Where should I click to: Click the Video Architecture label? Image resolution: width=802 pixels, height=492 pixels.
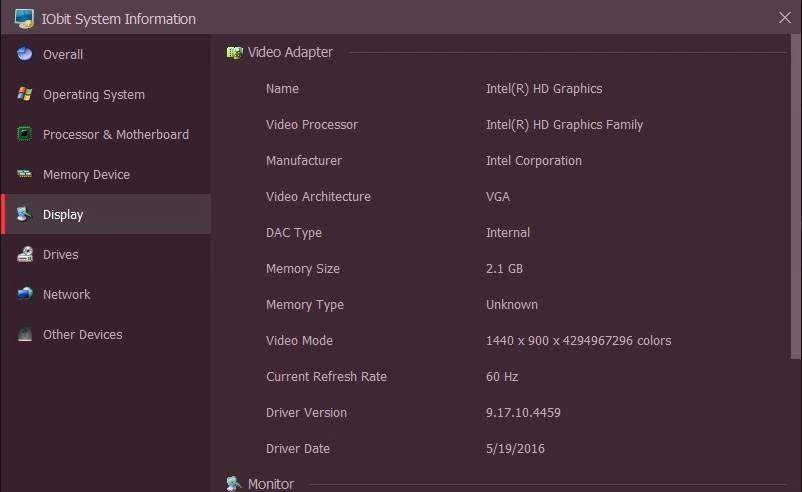(318, 196)
